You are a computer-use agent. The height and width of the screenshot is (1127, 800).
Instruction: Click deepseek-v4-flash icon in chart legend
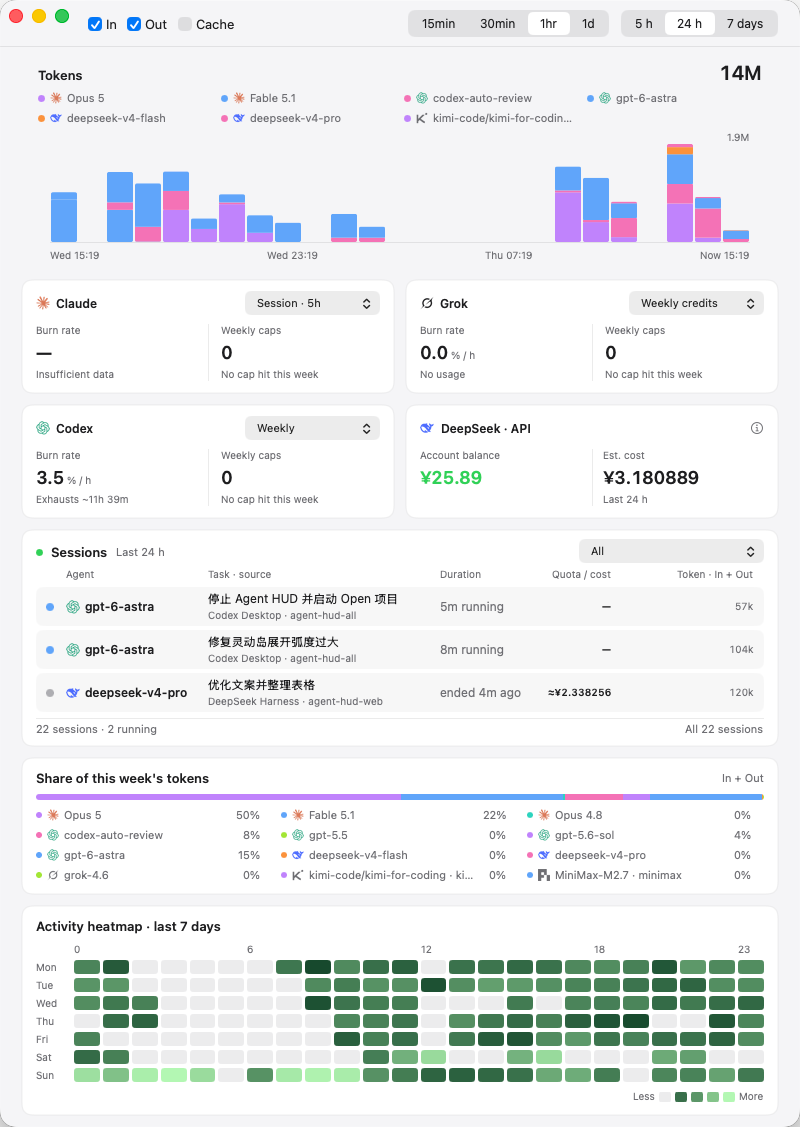(55, 119)
